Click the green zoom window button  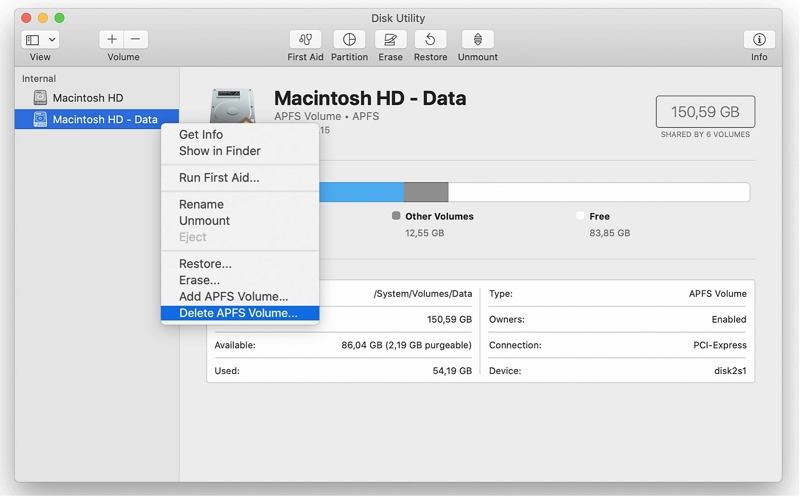point(59,18)
